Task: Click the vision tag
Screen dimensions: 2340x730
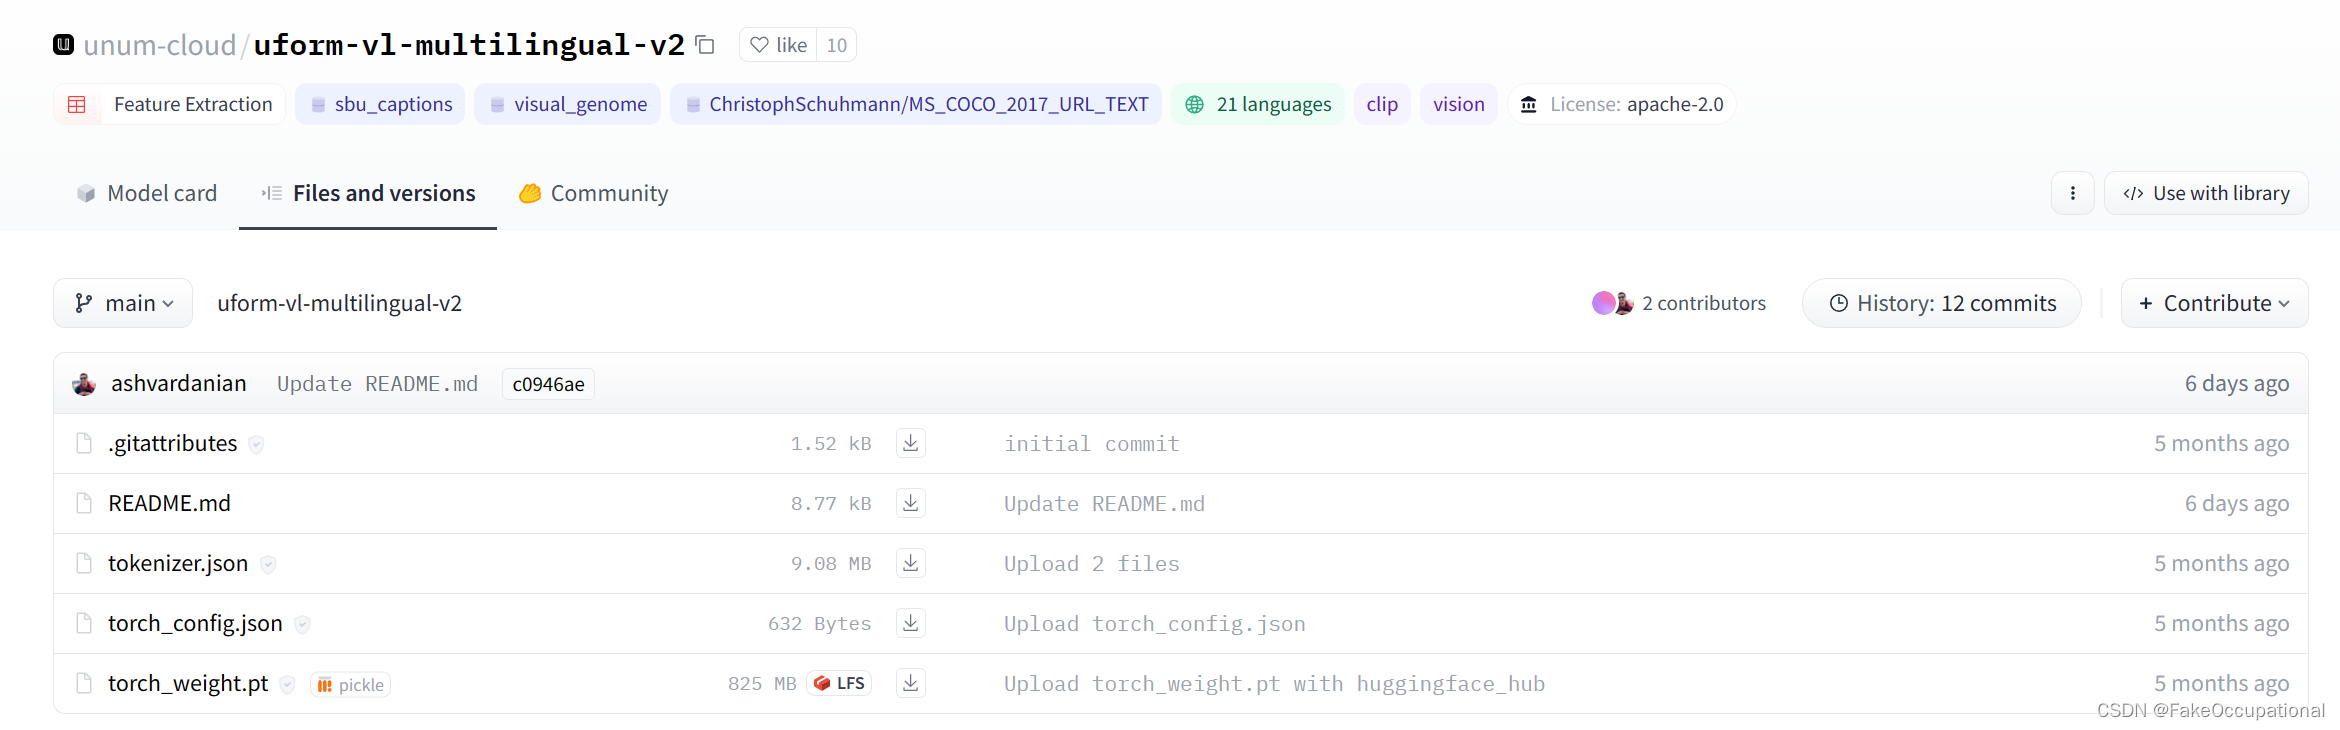Action: [x=1459, y=104]
